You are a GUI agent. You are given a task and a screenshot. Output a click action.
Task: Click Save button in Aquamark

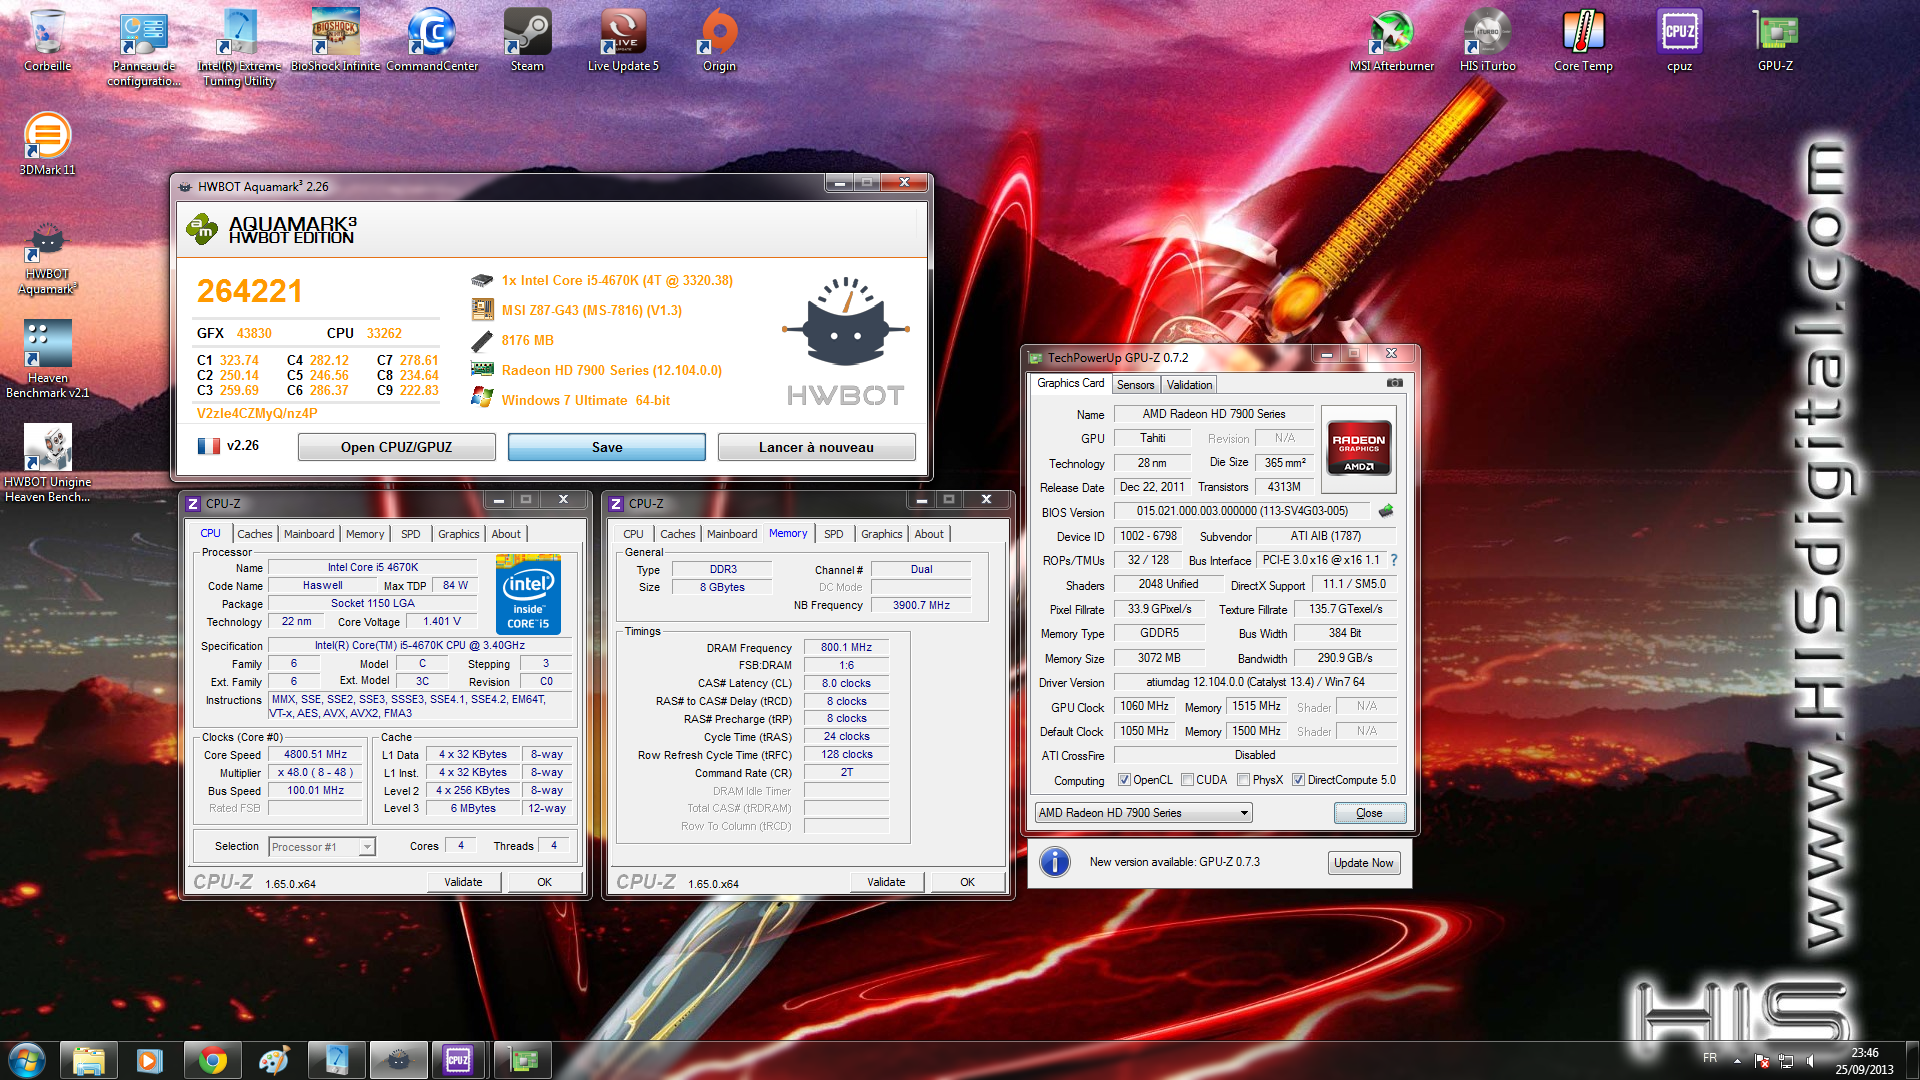click(x=607, y=447)
